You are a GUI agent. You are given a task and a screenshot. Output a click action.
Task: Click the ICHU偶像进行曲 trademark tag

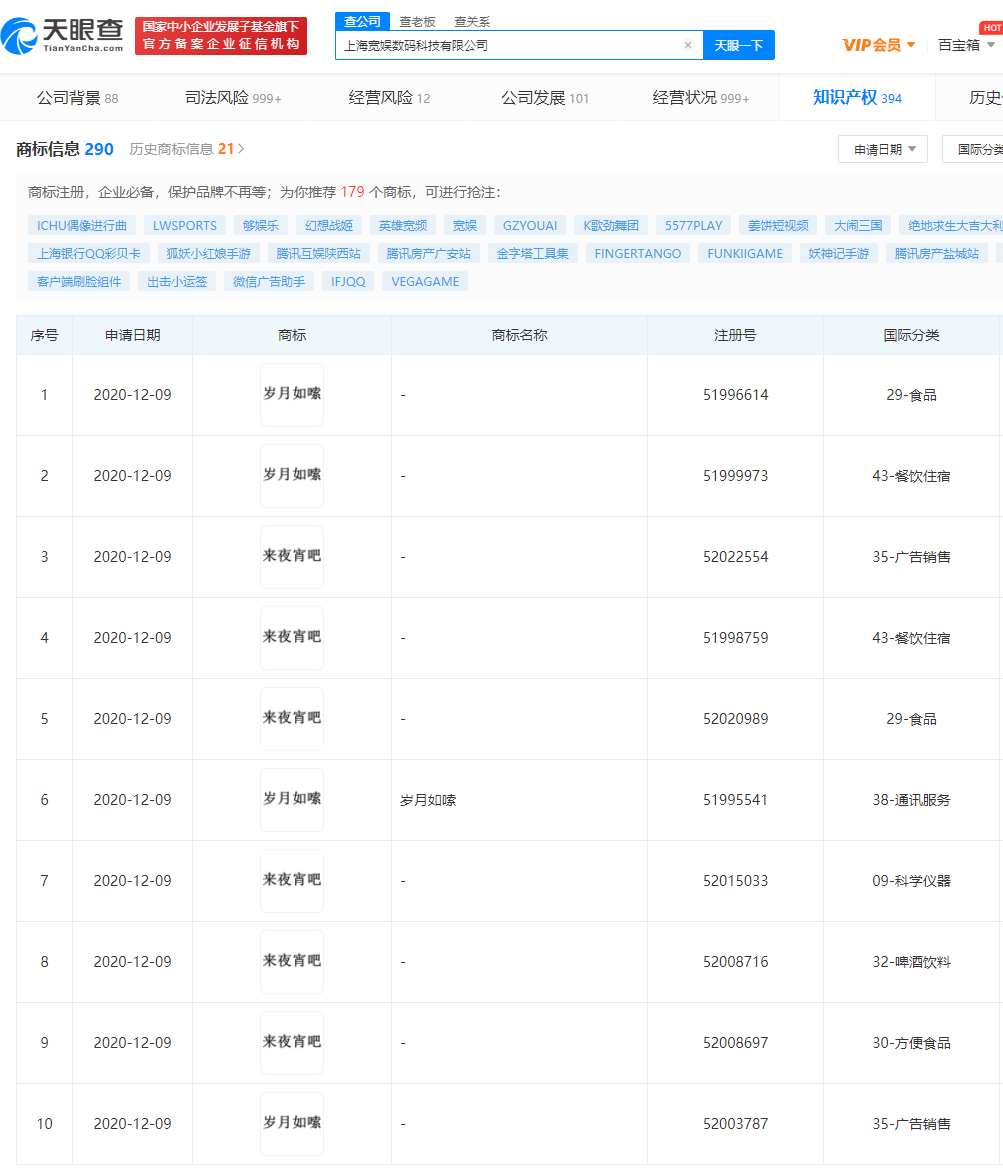[x=82, y=225]
